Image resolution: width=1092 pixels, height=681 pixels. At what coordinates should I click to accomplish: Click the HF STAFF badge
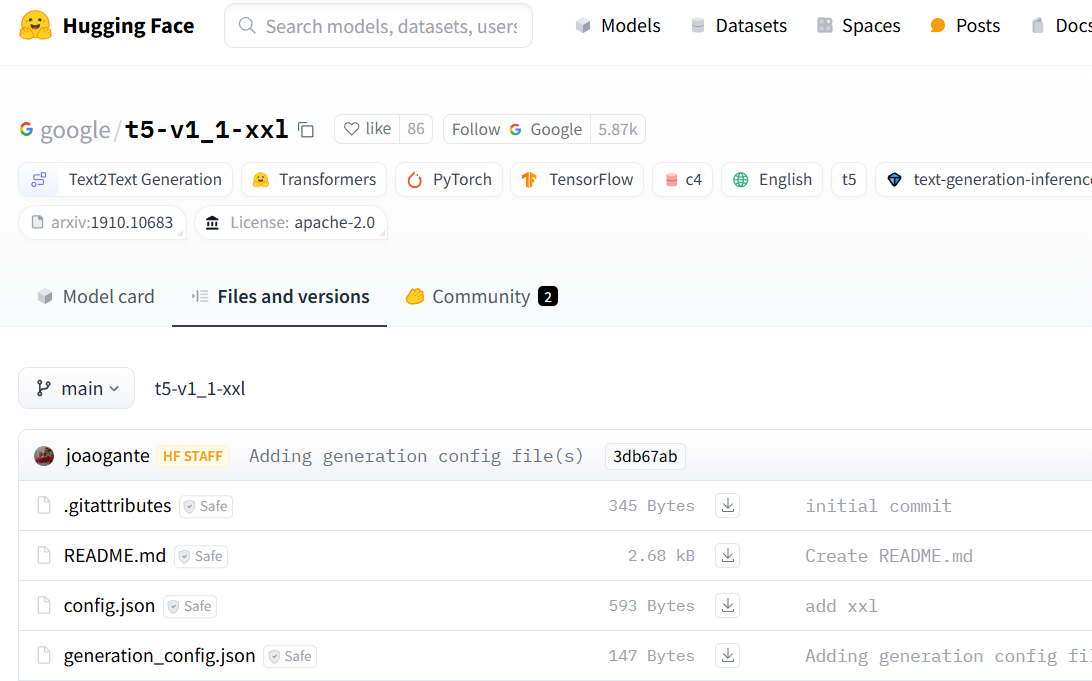(x=193, y=456)
